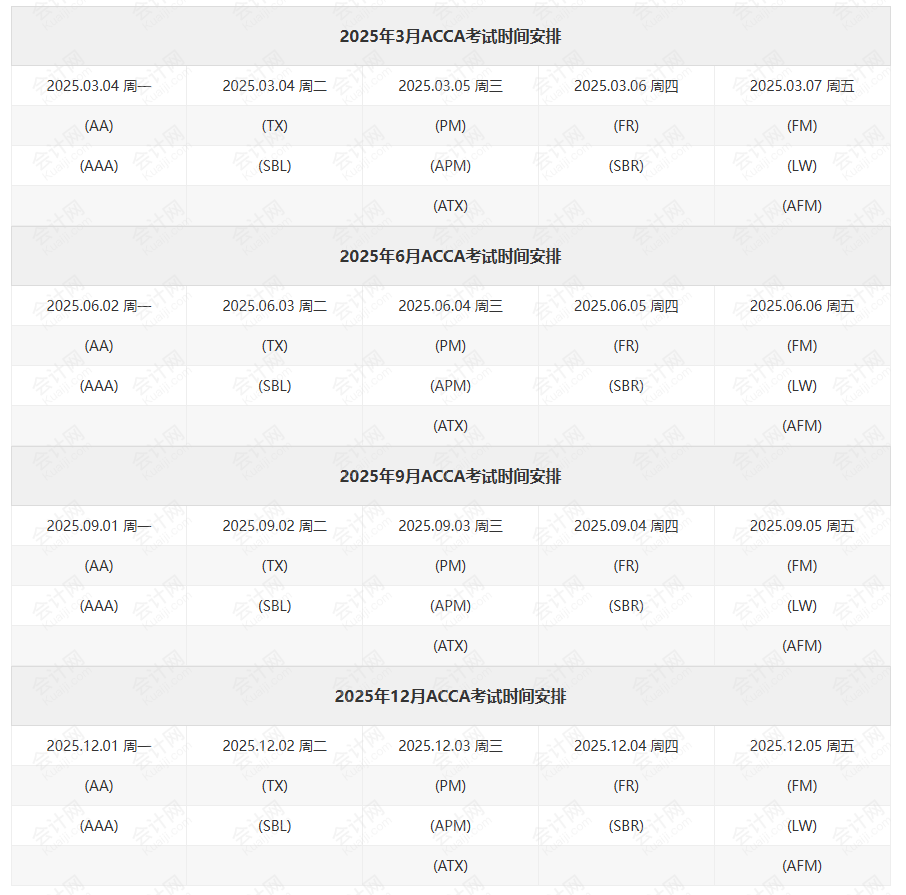This screenshot has width=906, height=895.
Task: Click the 2025年9月ACCA考试时间安排 header
Action: tap(450, 477)
